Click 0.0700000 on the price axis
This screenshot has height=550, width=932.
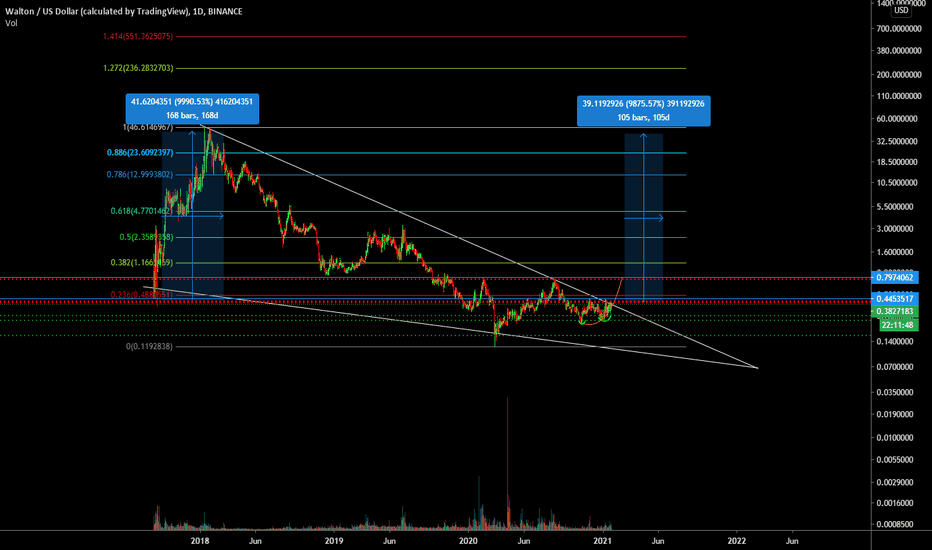click(895, 367)
